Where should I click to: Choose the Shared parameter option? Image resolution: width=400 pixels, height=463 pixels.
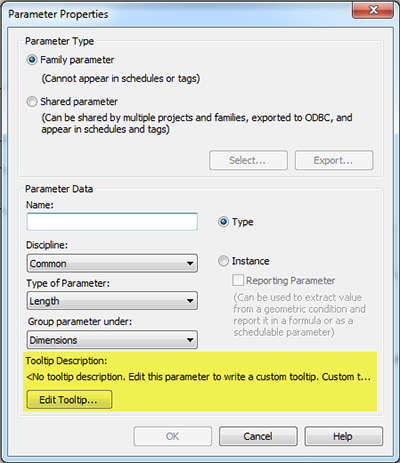(32, 102)
